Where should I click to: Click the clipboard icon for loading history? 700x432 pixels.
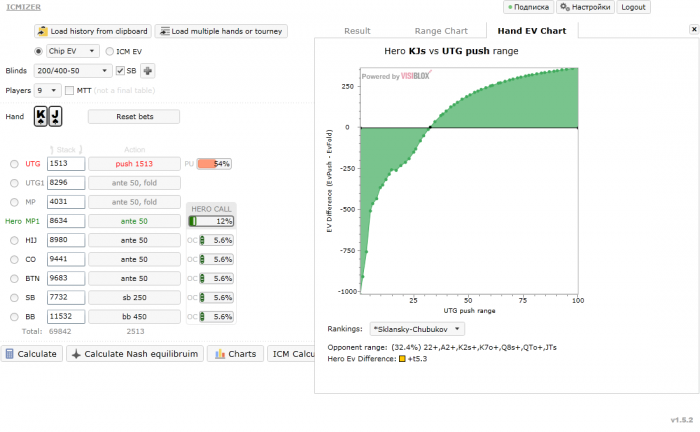pyautogui.click(x=42, y=31)
